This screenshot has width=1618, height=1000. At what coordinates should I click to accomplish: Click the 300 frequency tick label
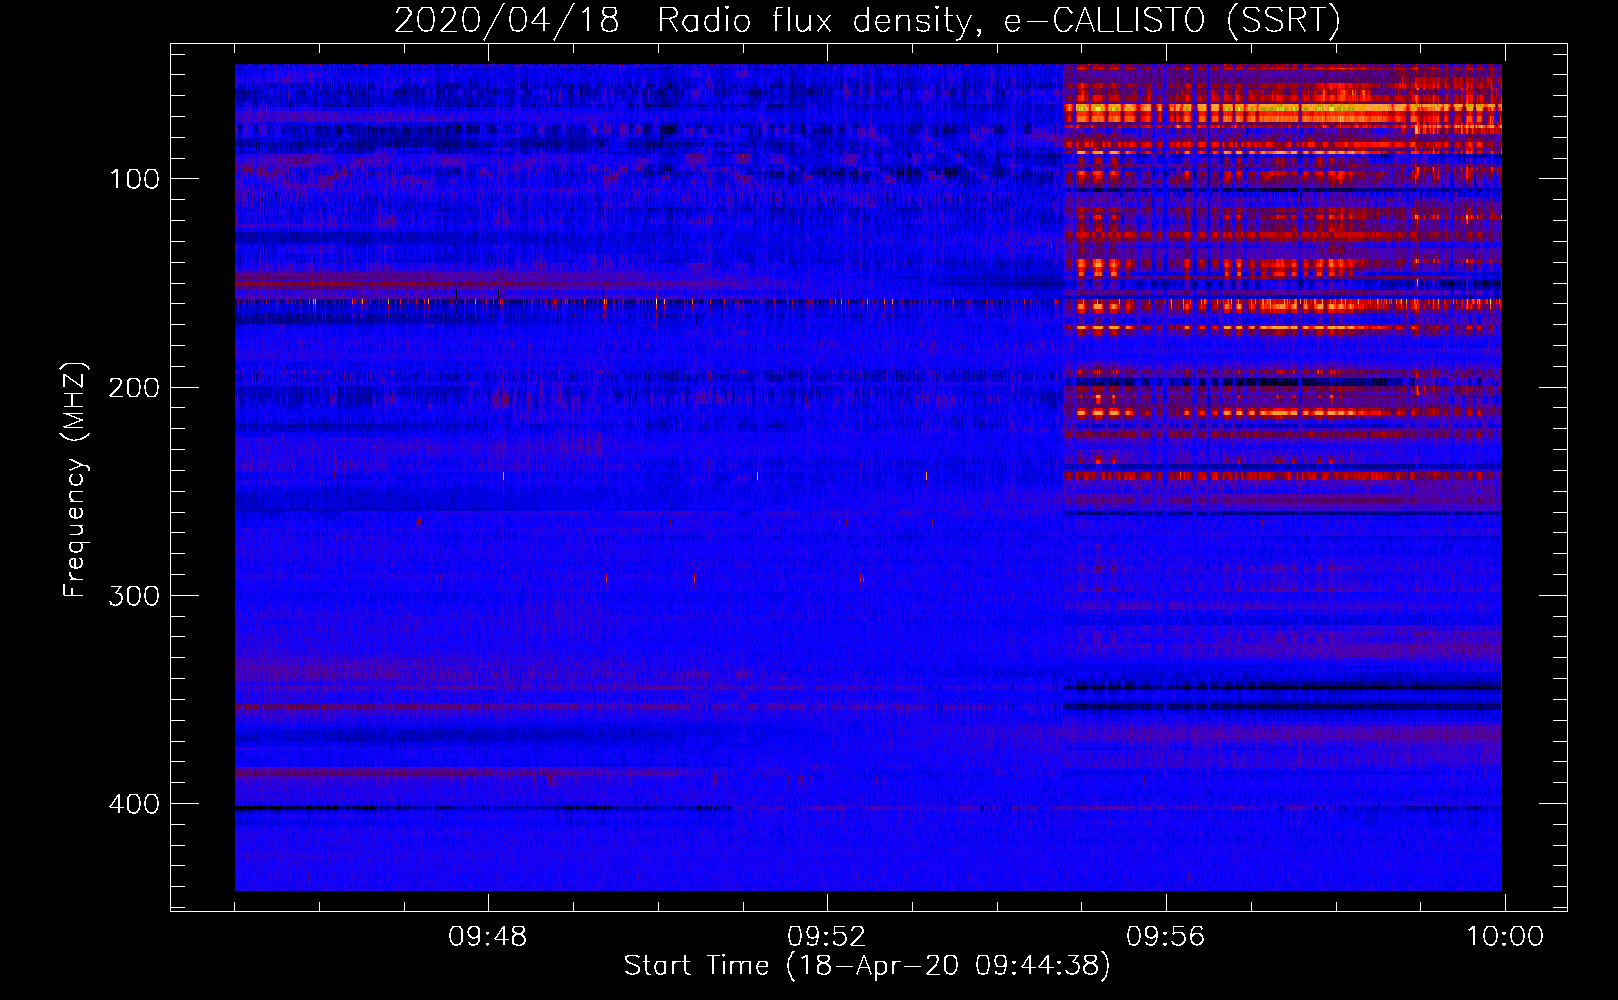[x=134, y=596]
